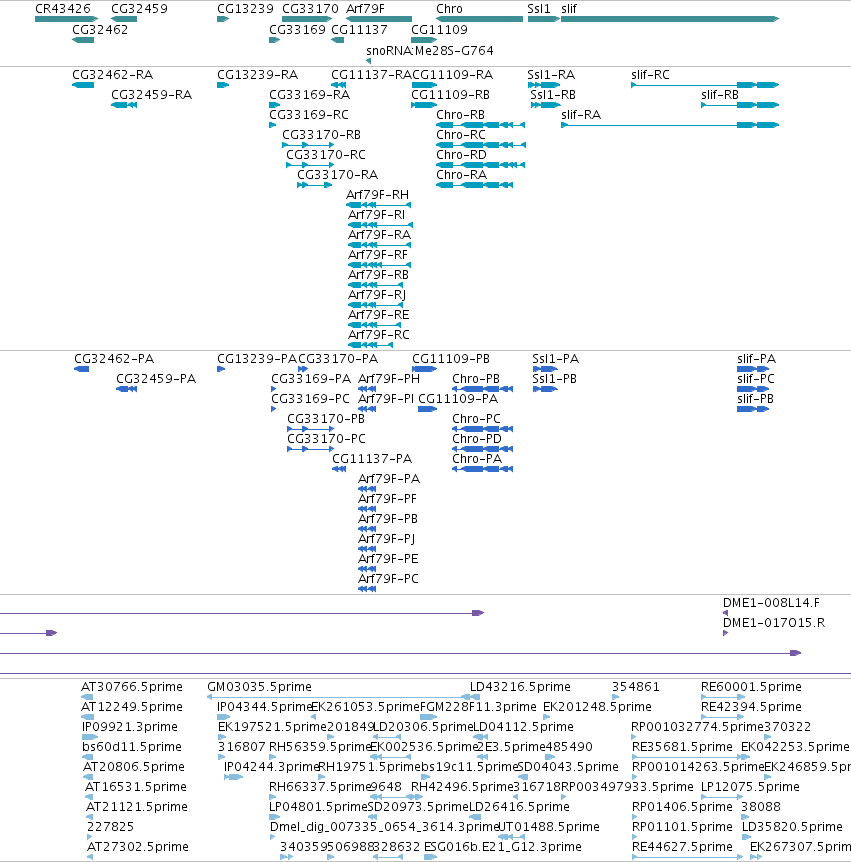
Task: Select the slif gene label in the top track
Action: [x=569, y=9]
